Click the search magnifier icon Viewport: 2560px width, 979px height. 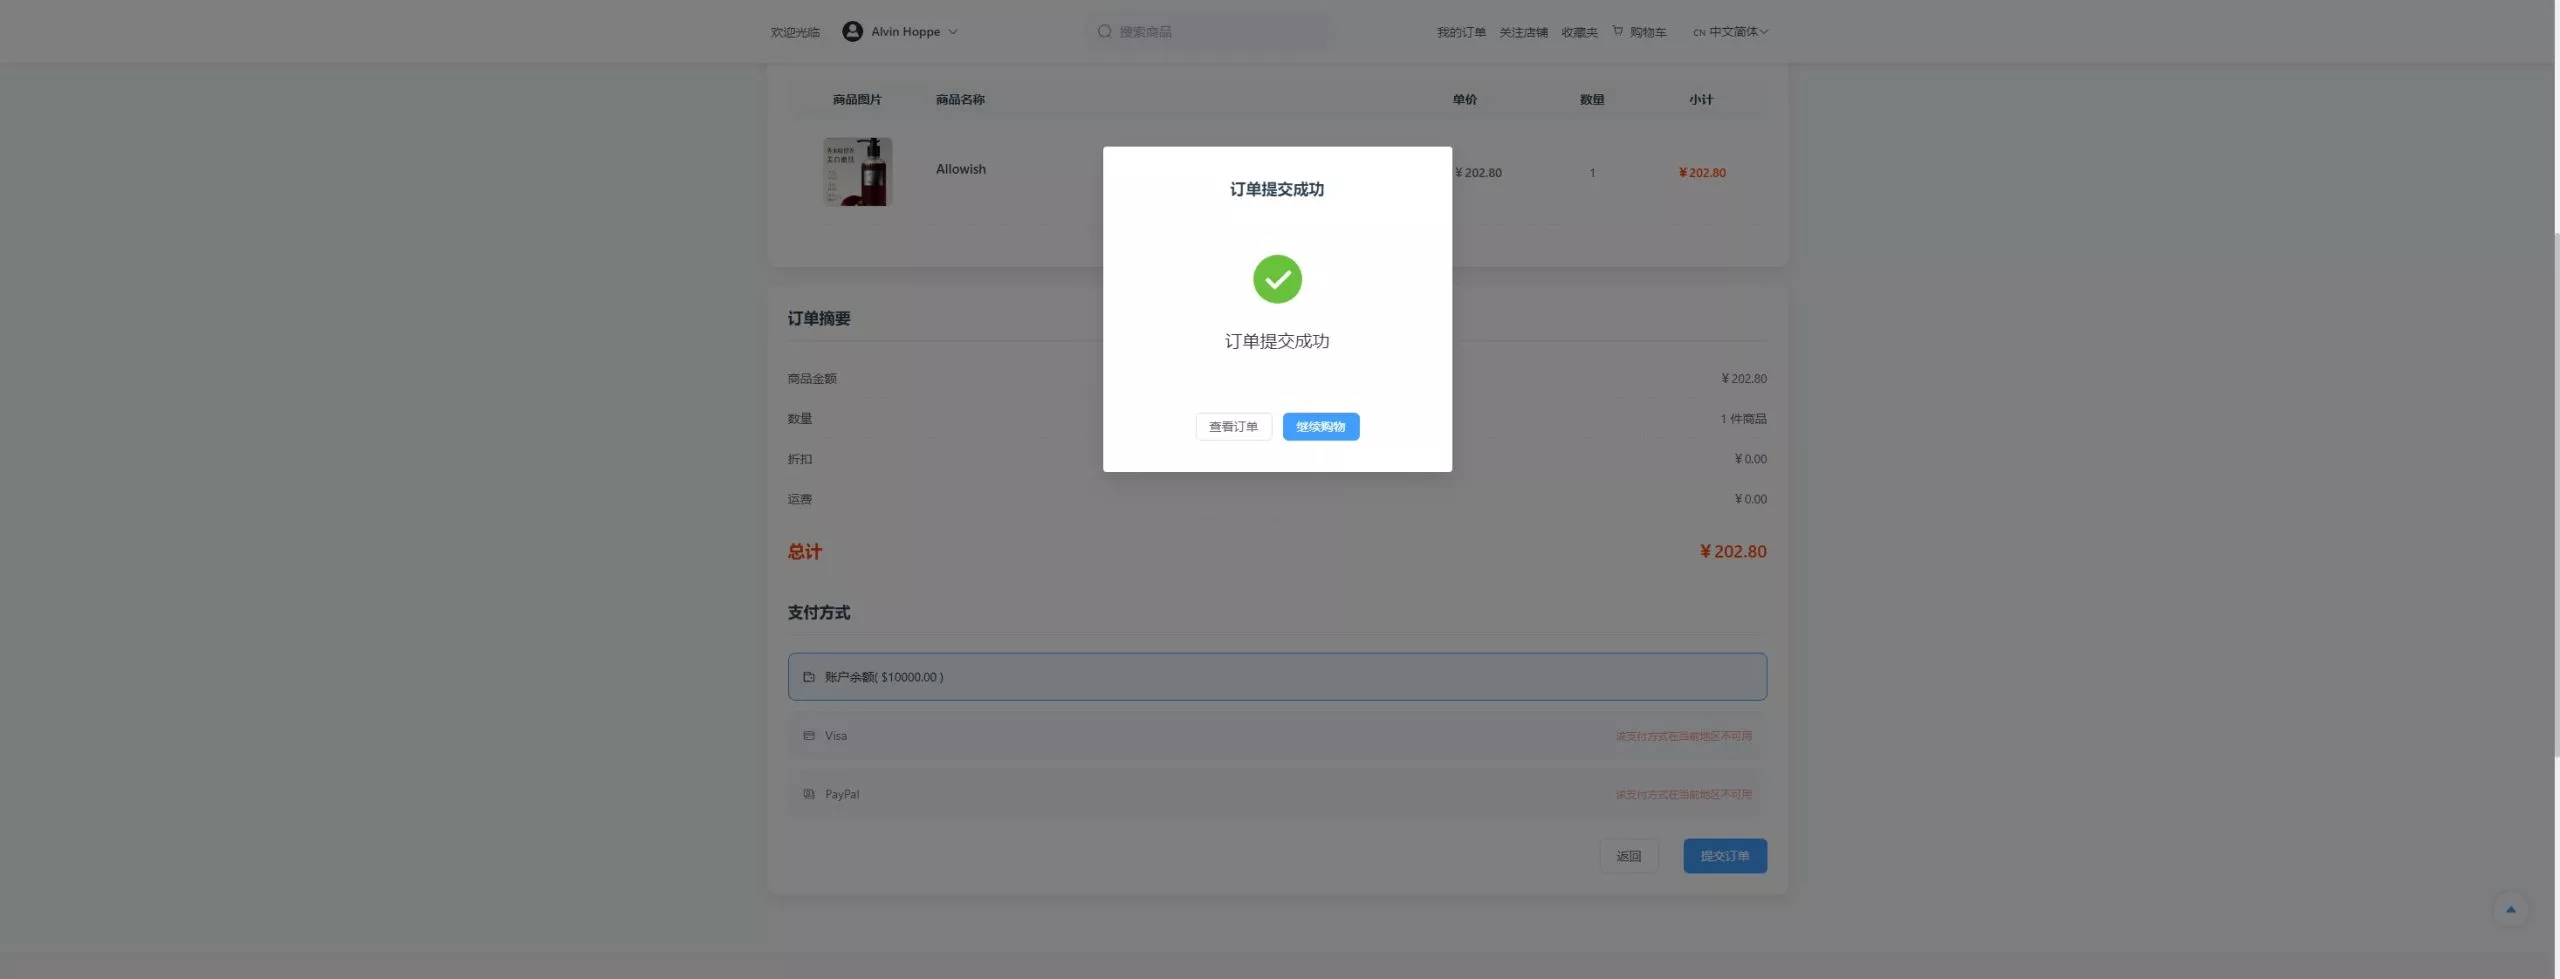pyautogui.click(x=1104, y=32)
